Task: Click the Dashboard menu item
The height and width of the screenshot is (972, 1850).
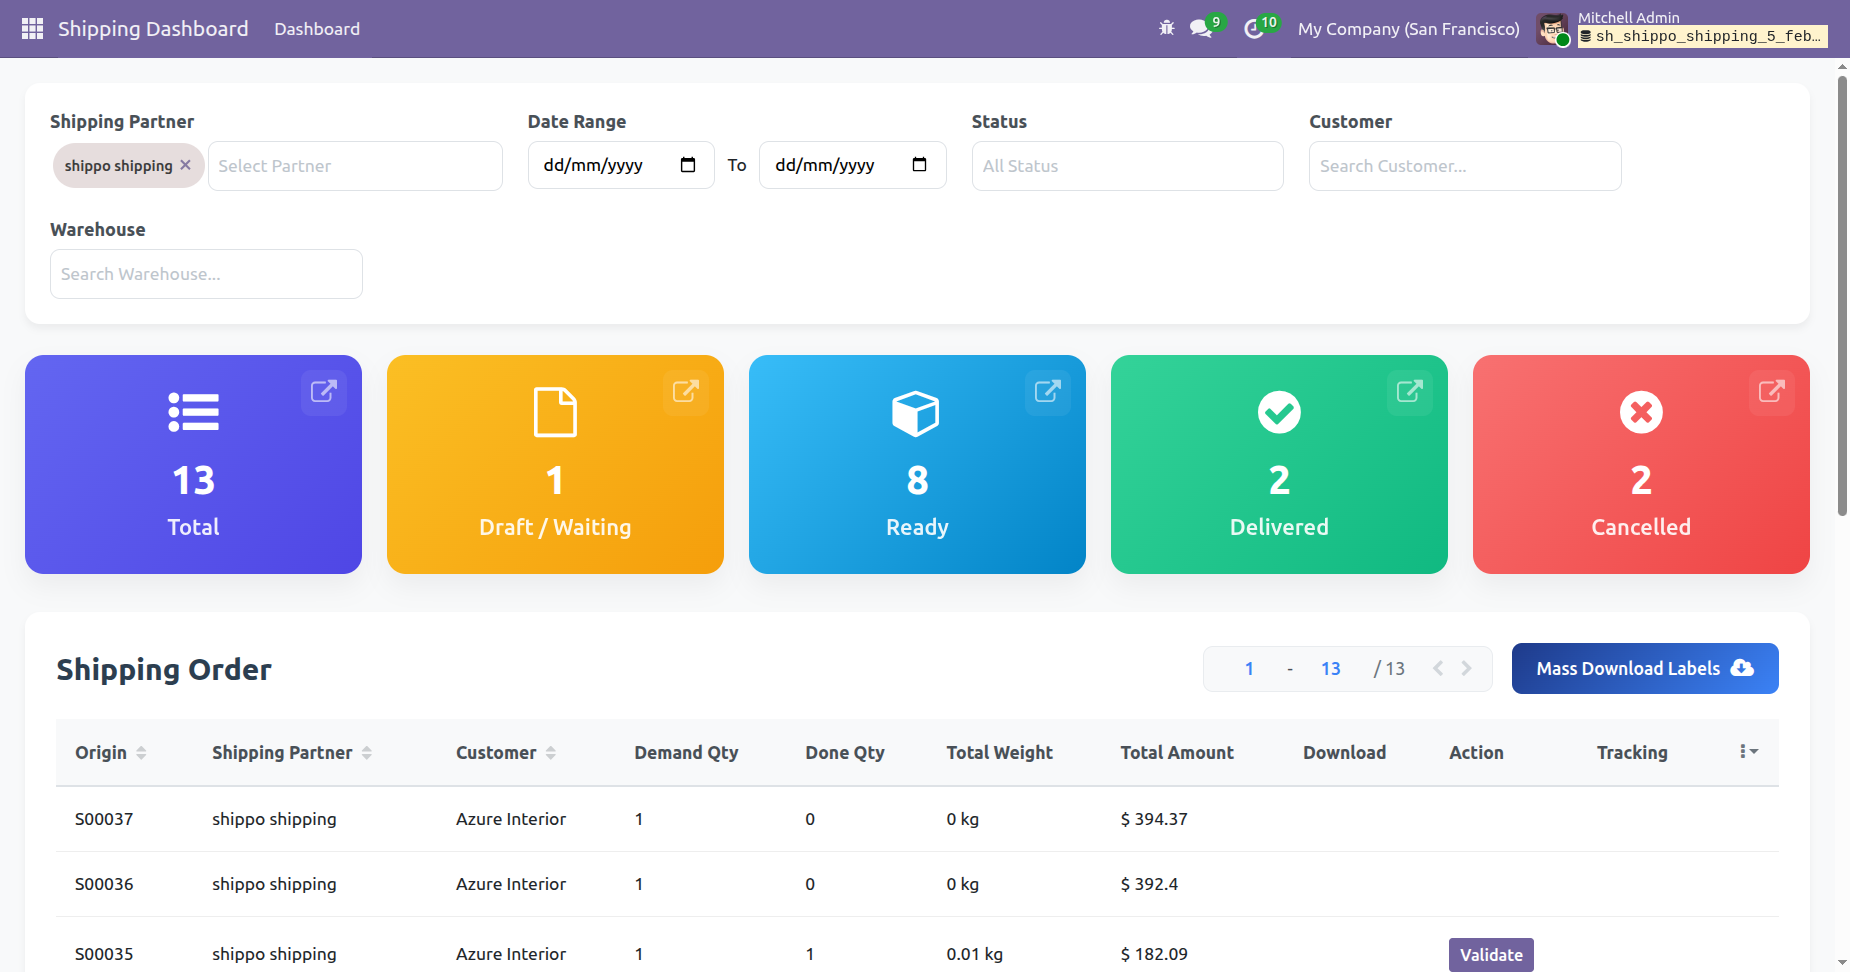Action: (317, 29)
